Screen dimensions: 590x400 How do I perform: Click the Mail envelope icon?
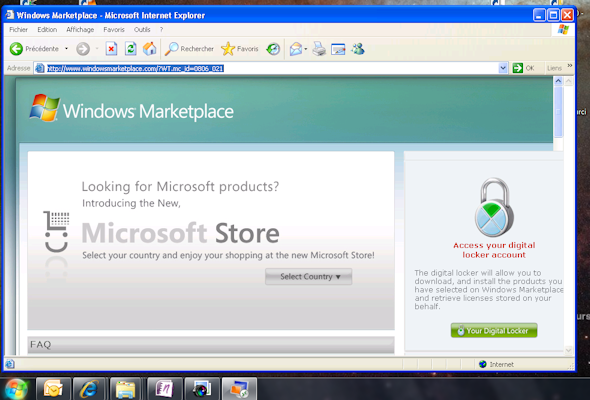(296, 49)
